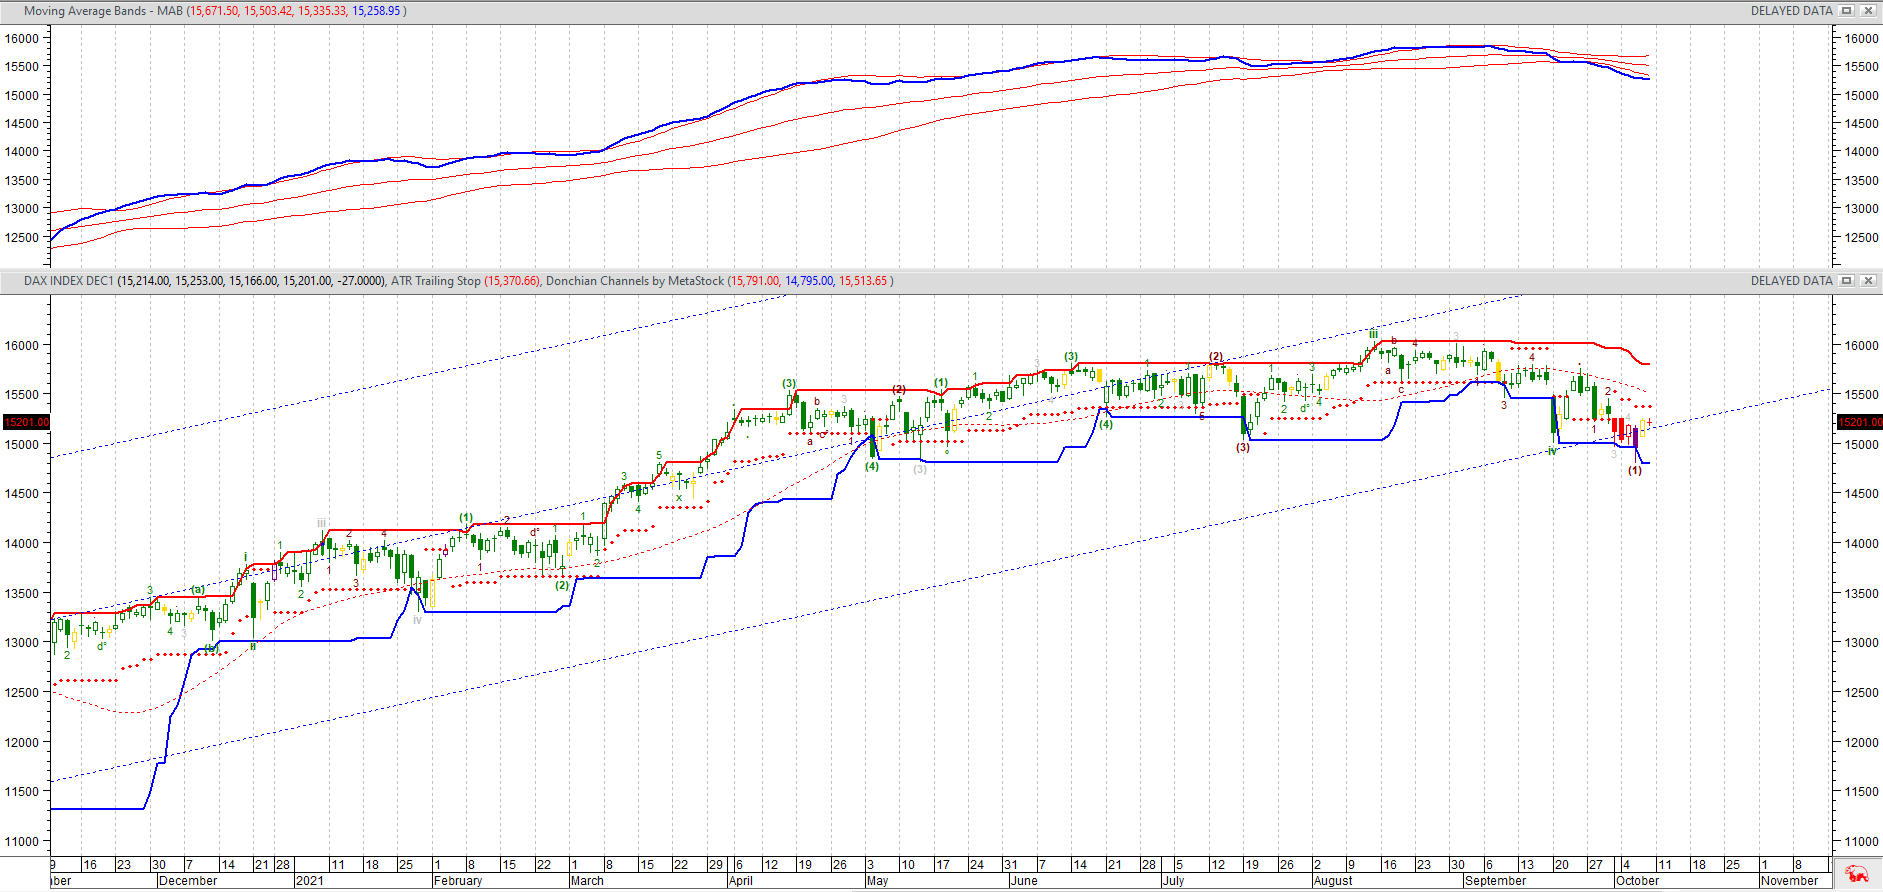
Task: Click DELAYED DATA text in the upper pane header
Action: pyautogui.click(x=1791, y=11)
